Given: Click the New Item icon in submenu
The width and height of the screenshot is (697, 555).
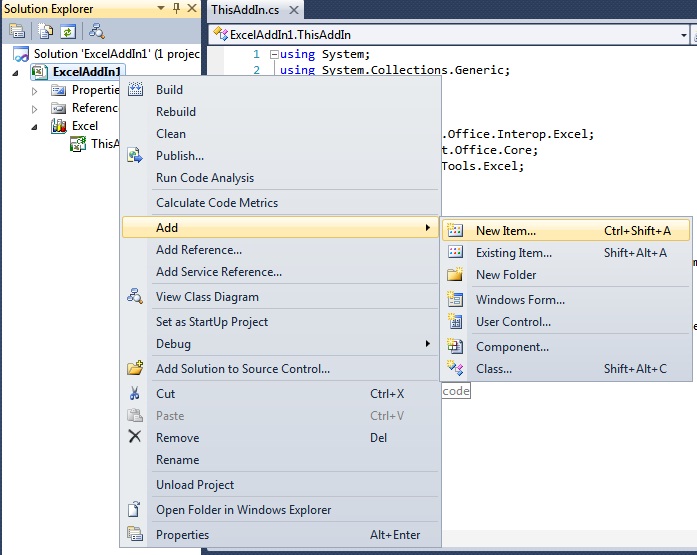Looking at the screenshot, I should [x=455, y=230].
